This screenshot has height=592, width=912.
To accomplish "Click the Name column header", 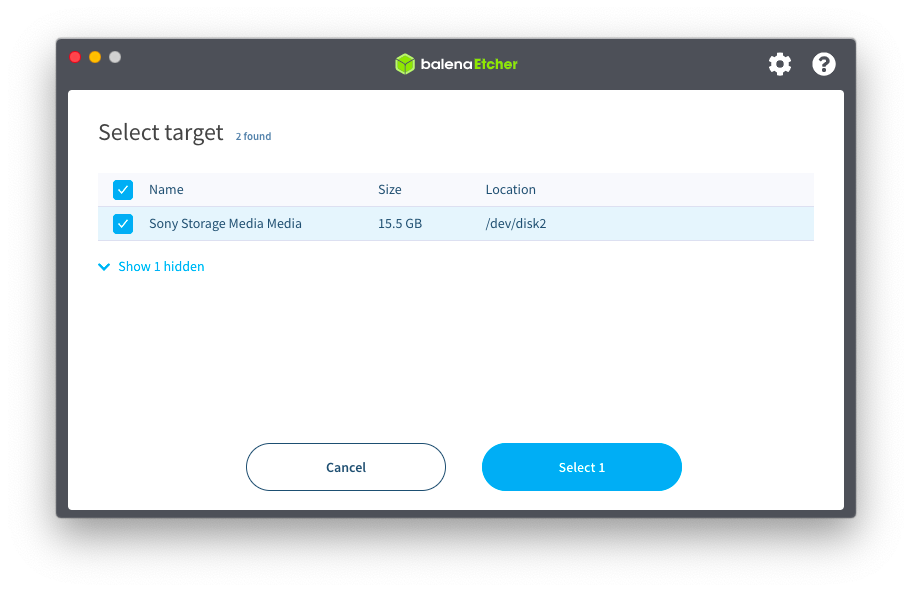I will point(166,190).
